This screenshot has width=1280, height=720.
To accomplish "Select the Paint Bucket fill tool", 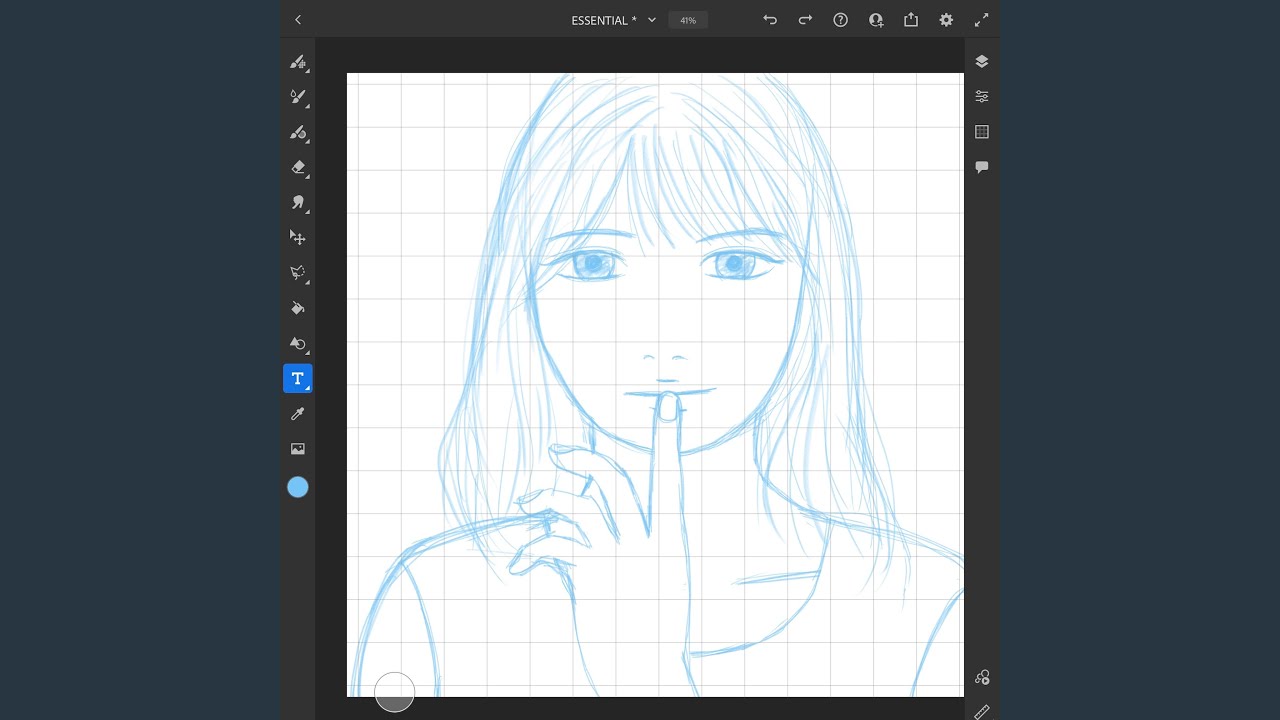I will pyautogui.click(x=297, y=308).
